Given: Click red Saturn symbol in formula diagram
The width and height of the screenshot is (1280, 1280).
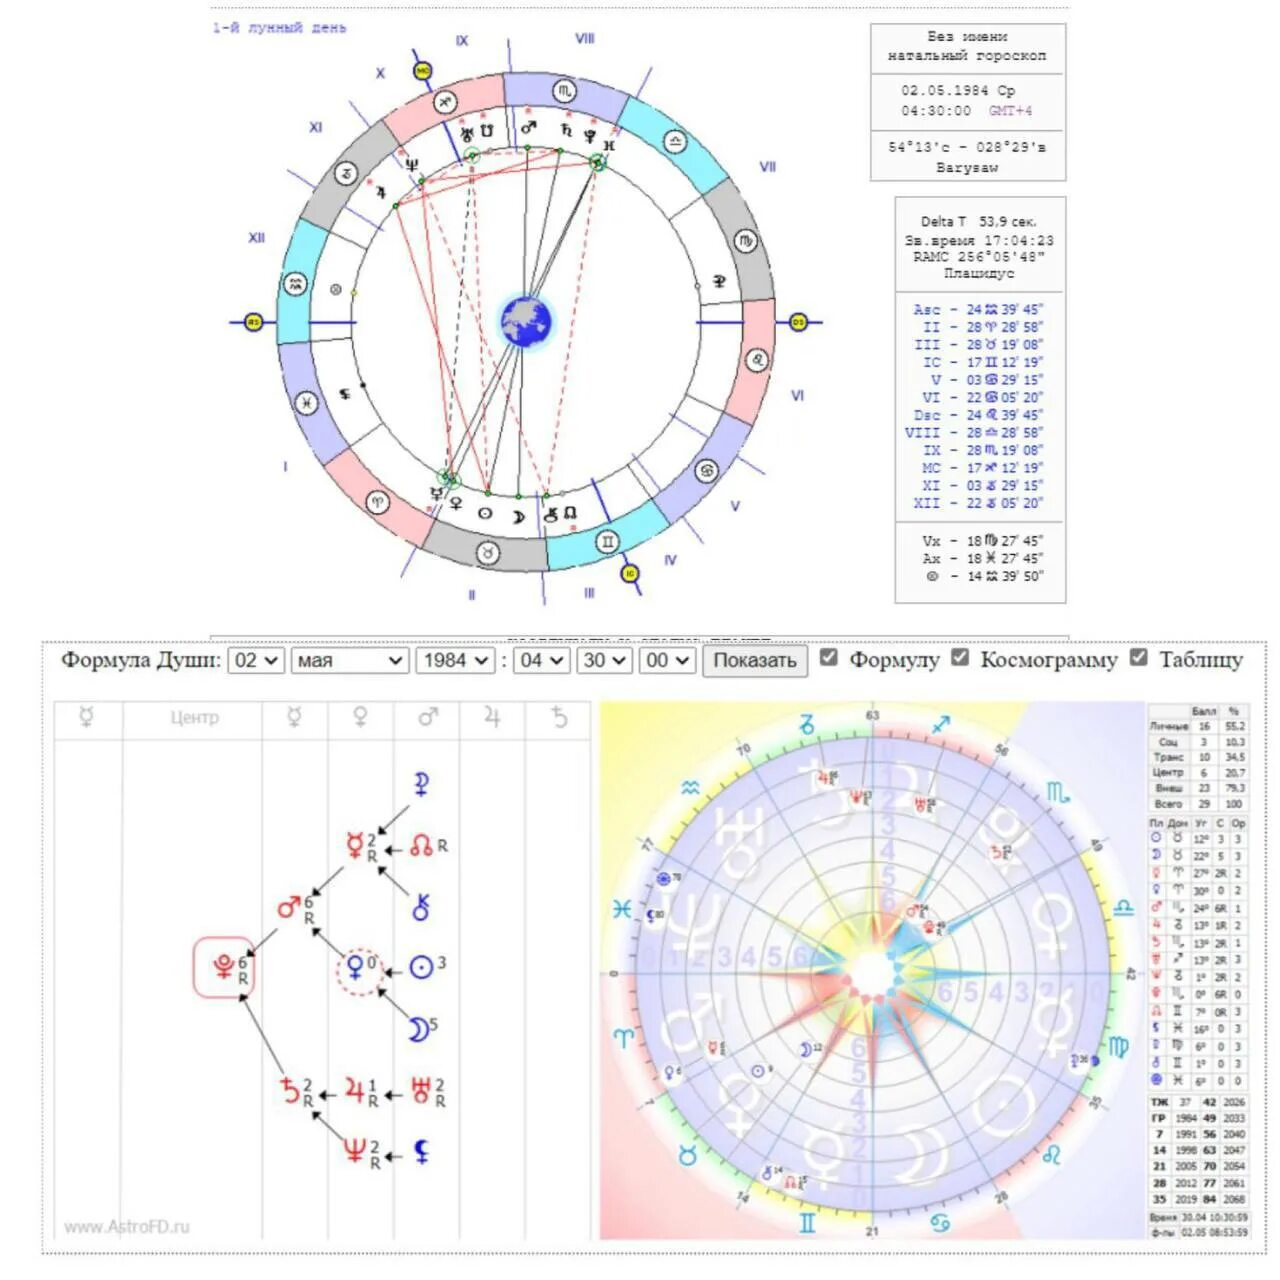Looking at the screenshot, I should click(290, 1090).
